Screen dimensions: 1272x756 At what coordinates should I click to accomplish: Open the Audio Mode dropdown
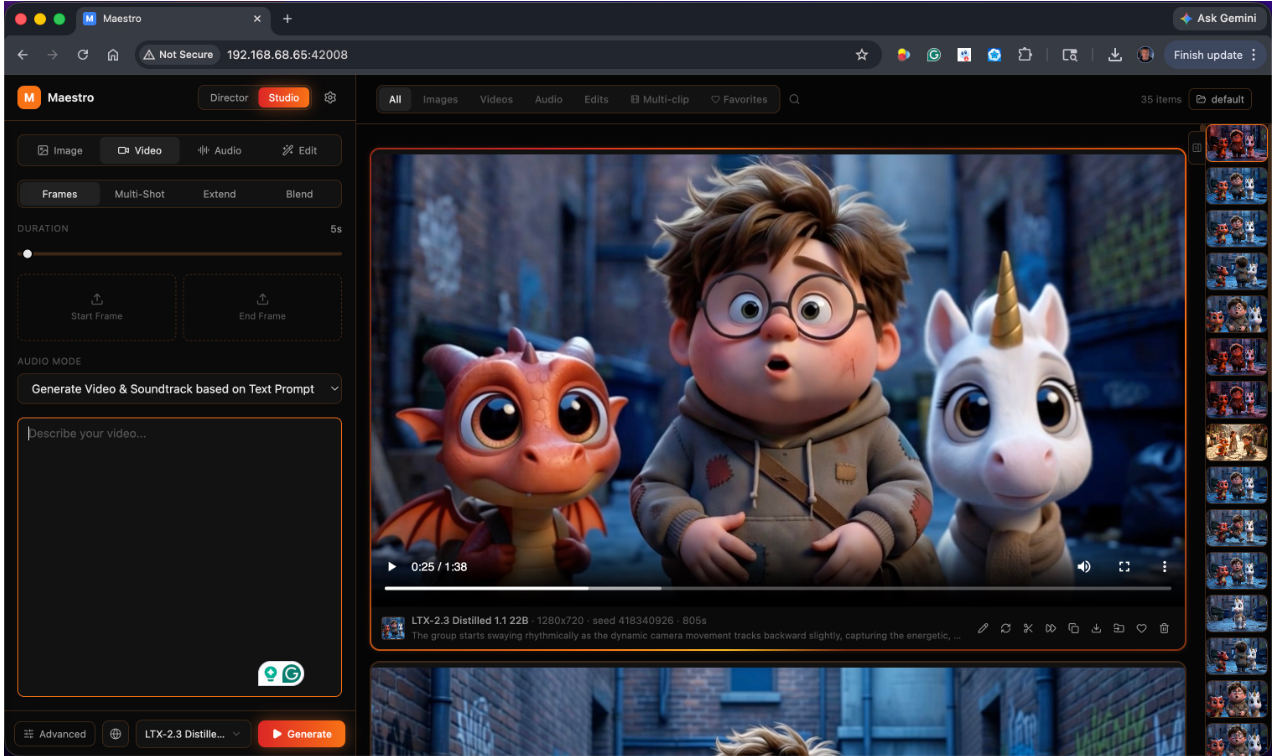pos(180,389)
